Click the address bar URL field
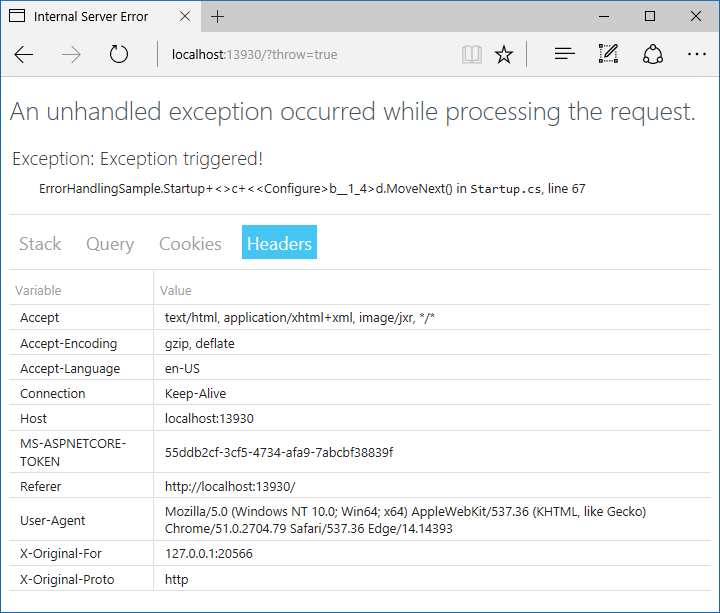The width and height of the screenshot is (720, 613). coord(300,54)
